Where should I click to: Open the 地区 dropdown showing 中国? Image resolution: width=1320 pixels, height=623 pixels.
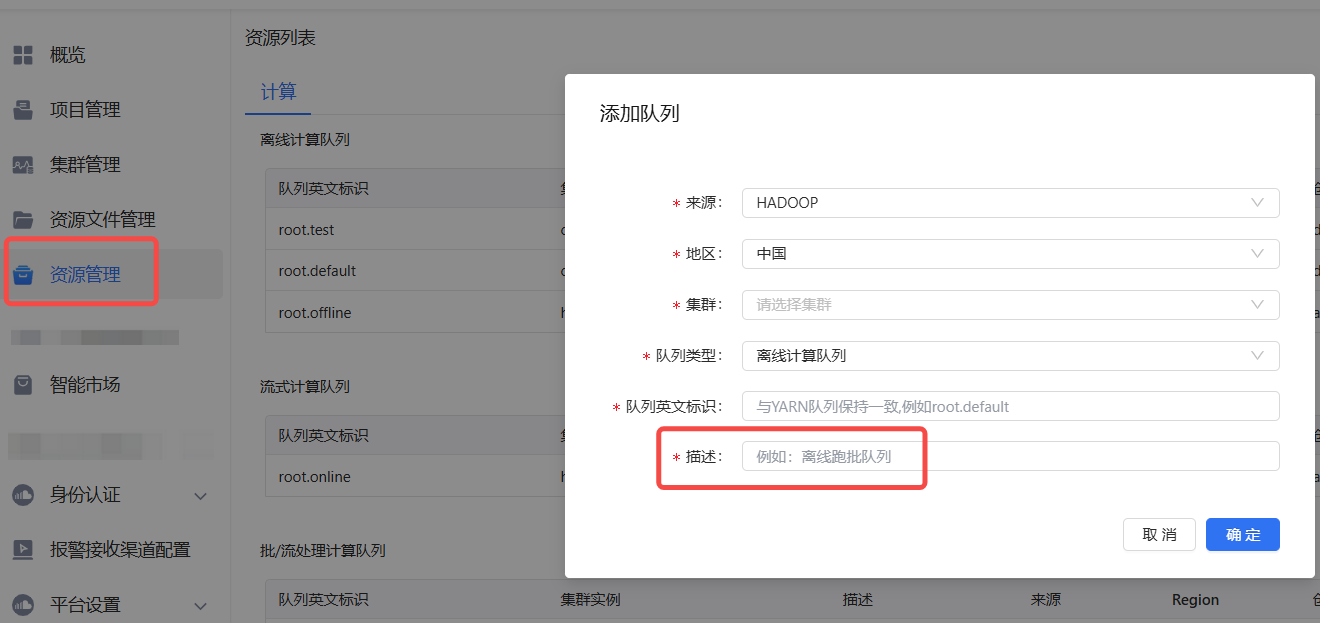click(x=1010, y=254)
